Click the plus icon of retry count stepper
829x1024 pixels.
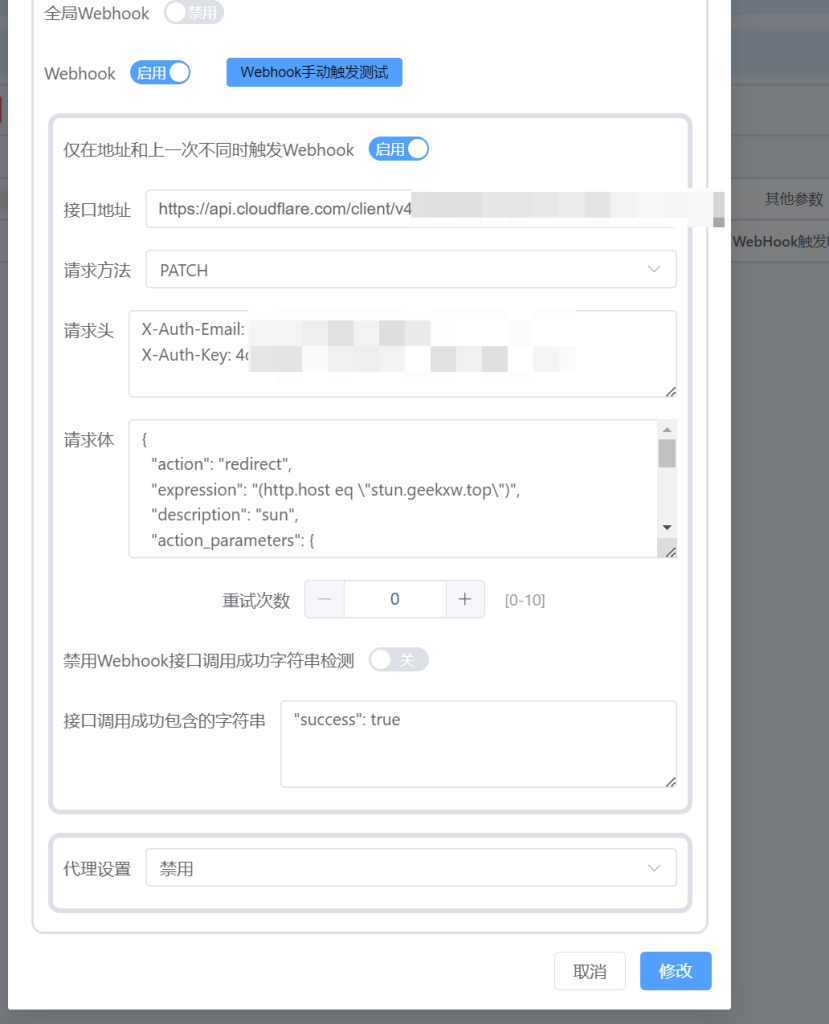464,599
